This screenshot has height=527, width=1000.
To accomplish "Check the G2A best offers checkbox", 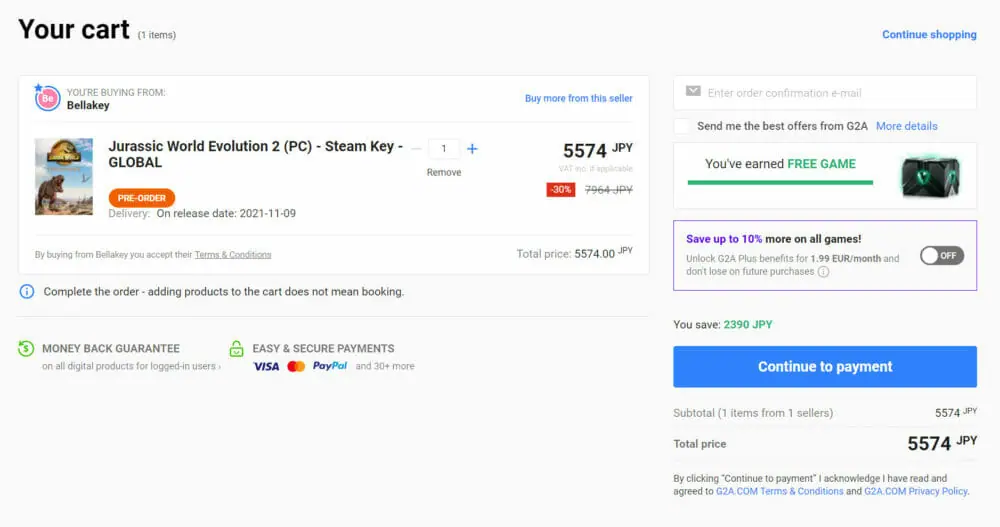I will (681, 126).
